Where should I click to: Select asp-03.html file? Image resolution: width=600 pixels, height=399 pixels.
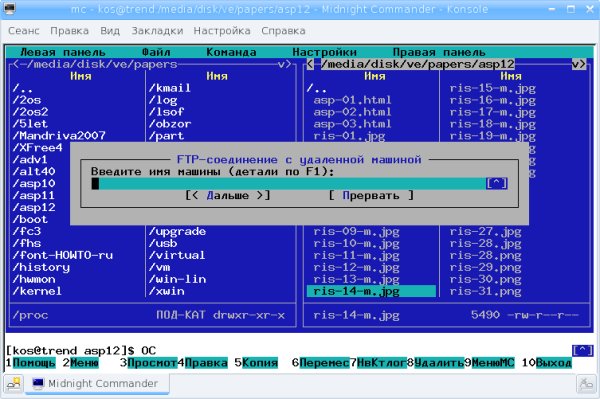click(352, 124)
